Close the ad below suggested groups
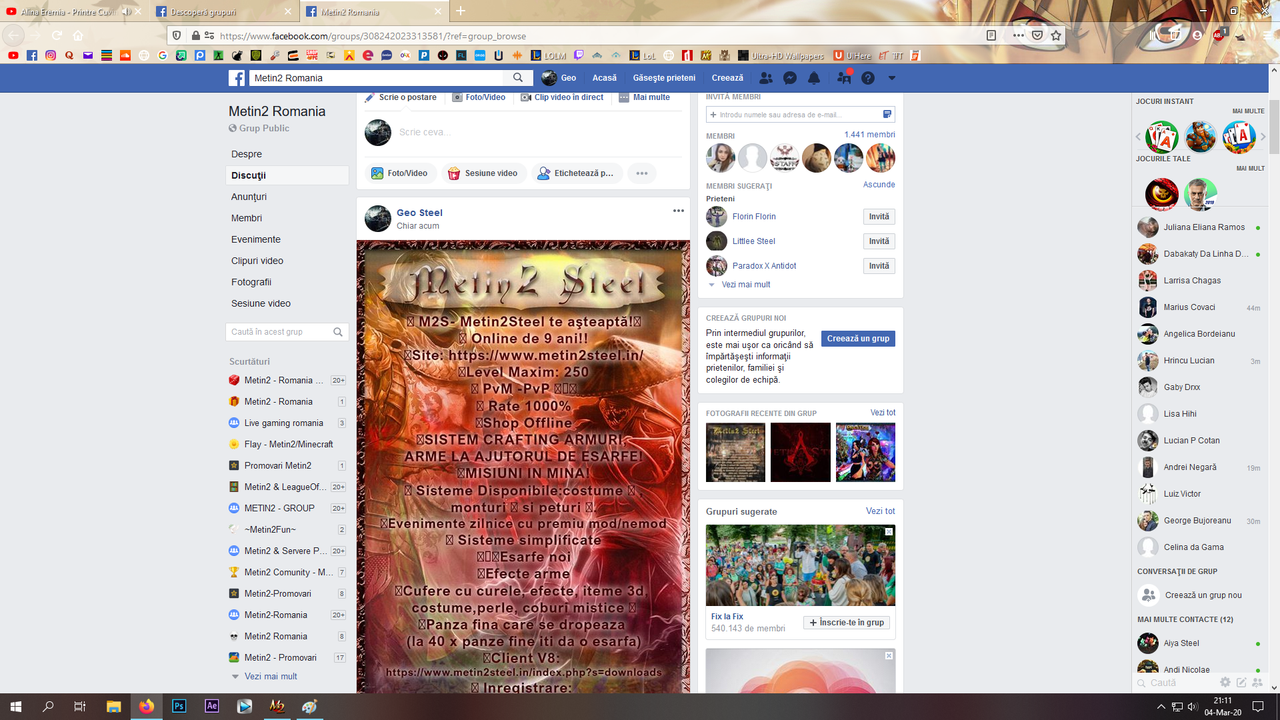 (x=889, y=656)
